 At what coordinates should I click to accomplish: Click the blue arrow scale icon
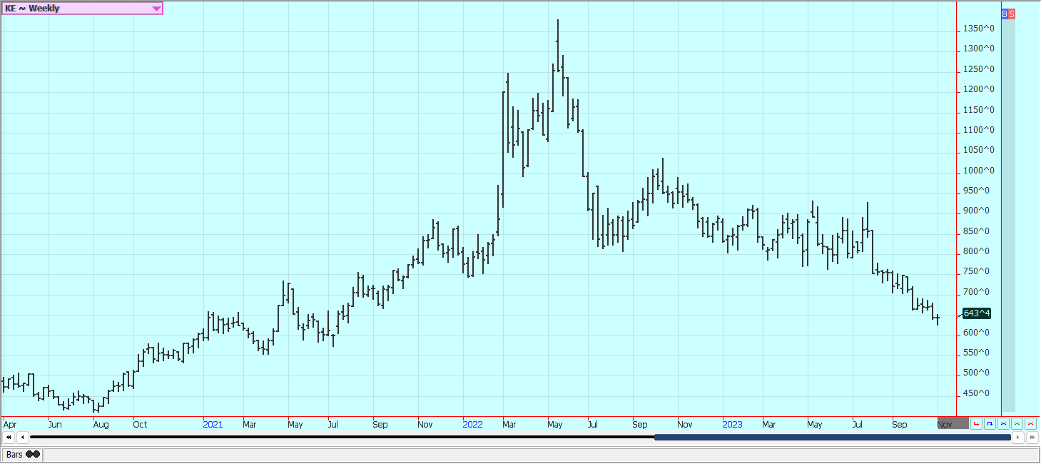tap(990, 424)
